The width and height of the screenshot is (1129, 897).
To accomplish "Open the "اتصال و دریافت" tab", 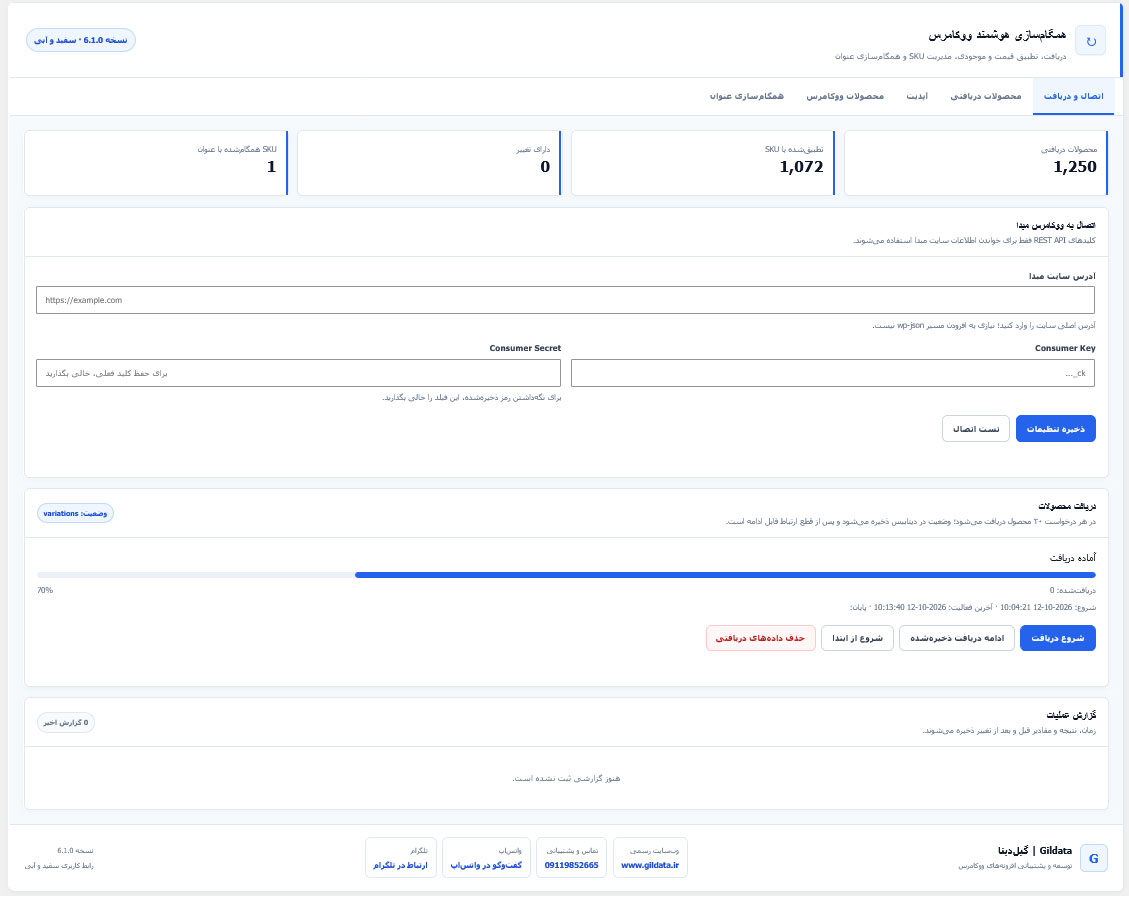I will 1073,96.
